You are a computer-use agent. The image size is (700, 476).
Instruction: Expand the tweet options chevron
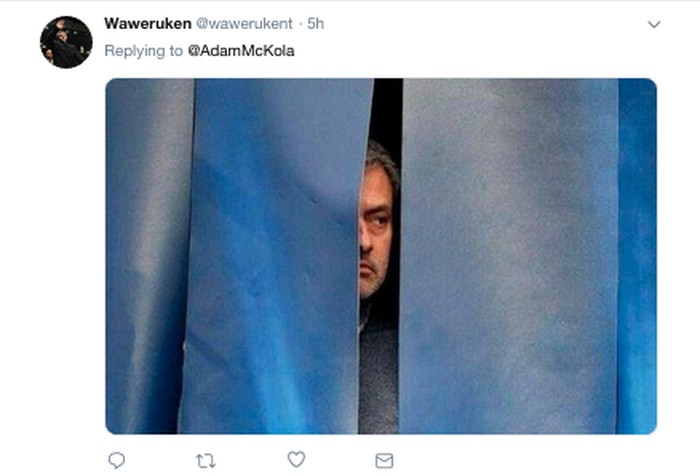654,24
